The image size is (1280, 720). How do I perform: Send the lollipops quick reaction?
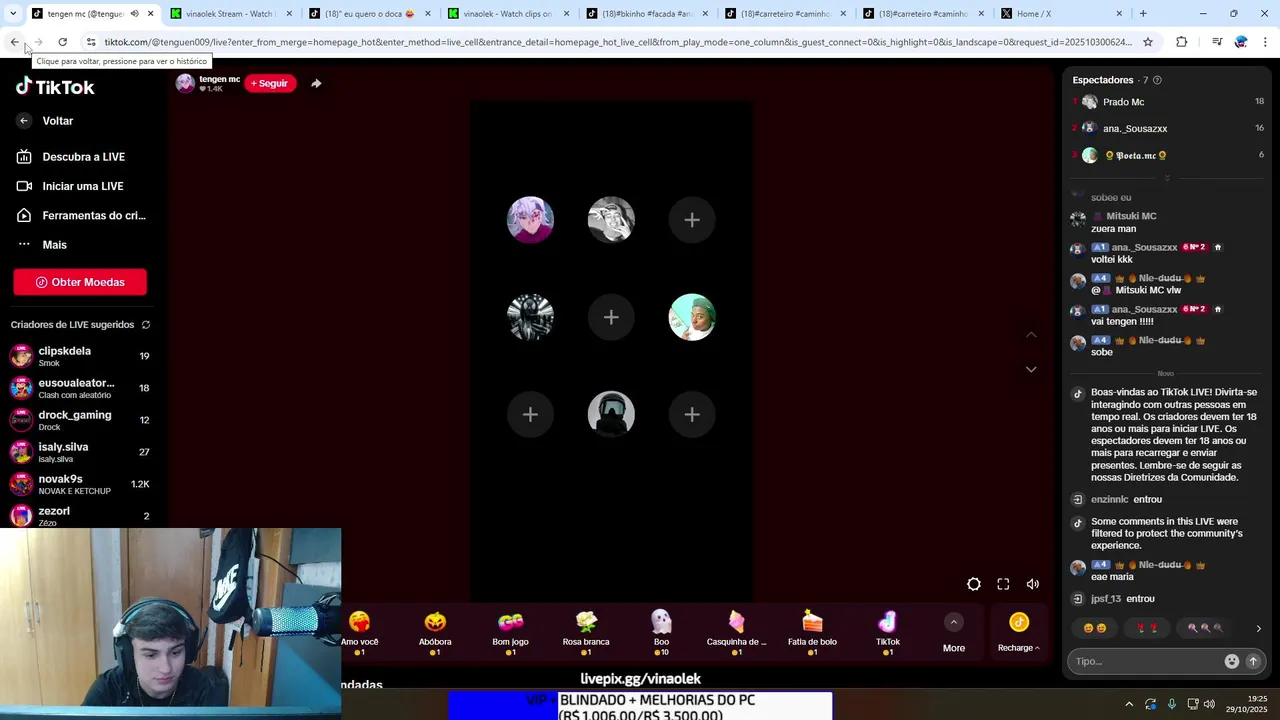1204,628
